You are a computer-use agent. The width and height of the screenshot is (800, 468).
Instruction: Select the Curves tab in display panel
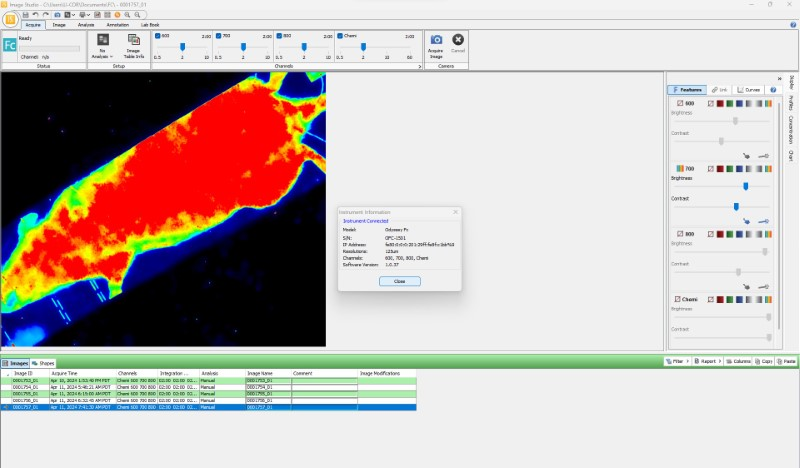tap(748, 90)
